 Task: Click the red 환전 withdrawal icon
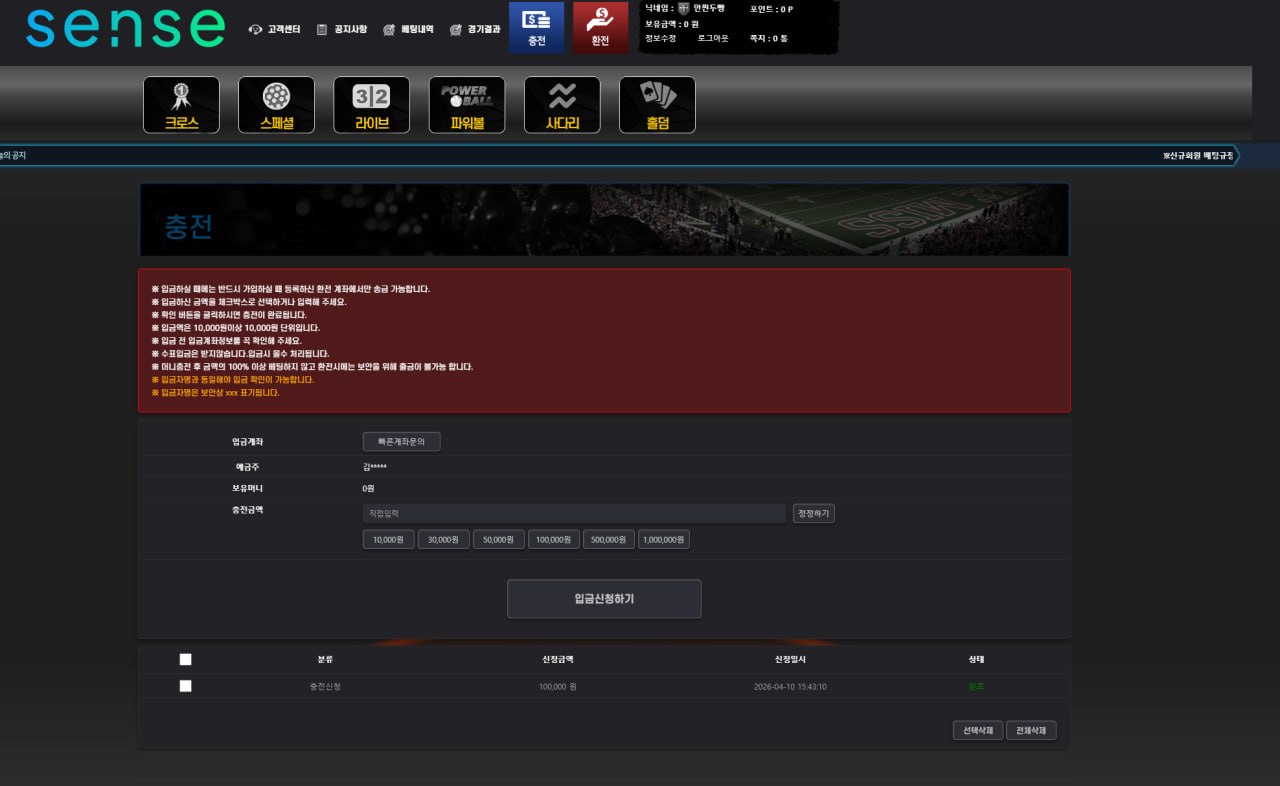pyautogui.click(x=600, y=27)
